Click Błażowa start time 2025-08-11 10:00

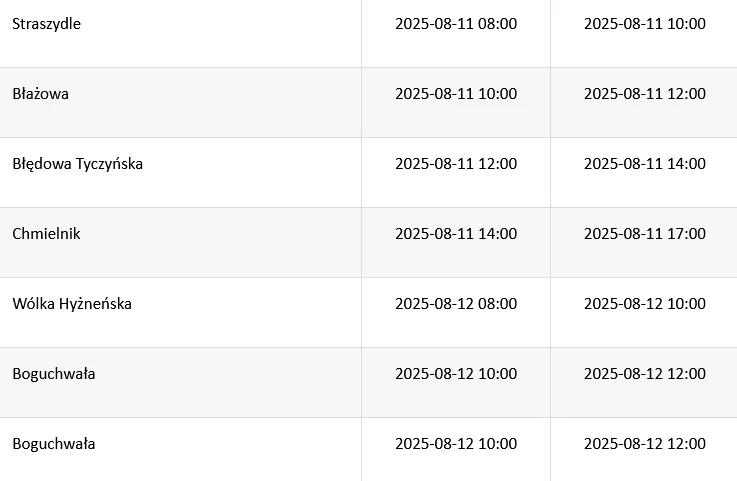(x=456, y=94)
